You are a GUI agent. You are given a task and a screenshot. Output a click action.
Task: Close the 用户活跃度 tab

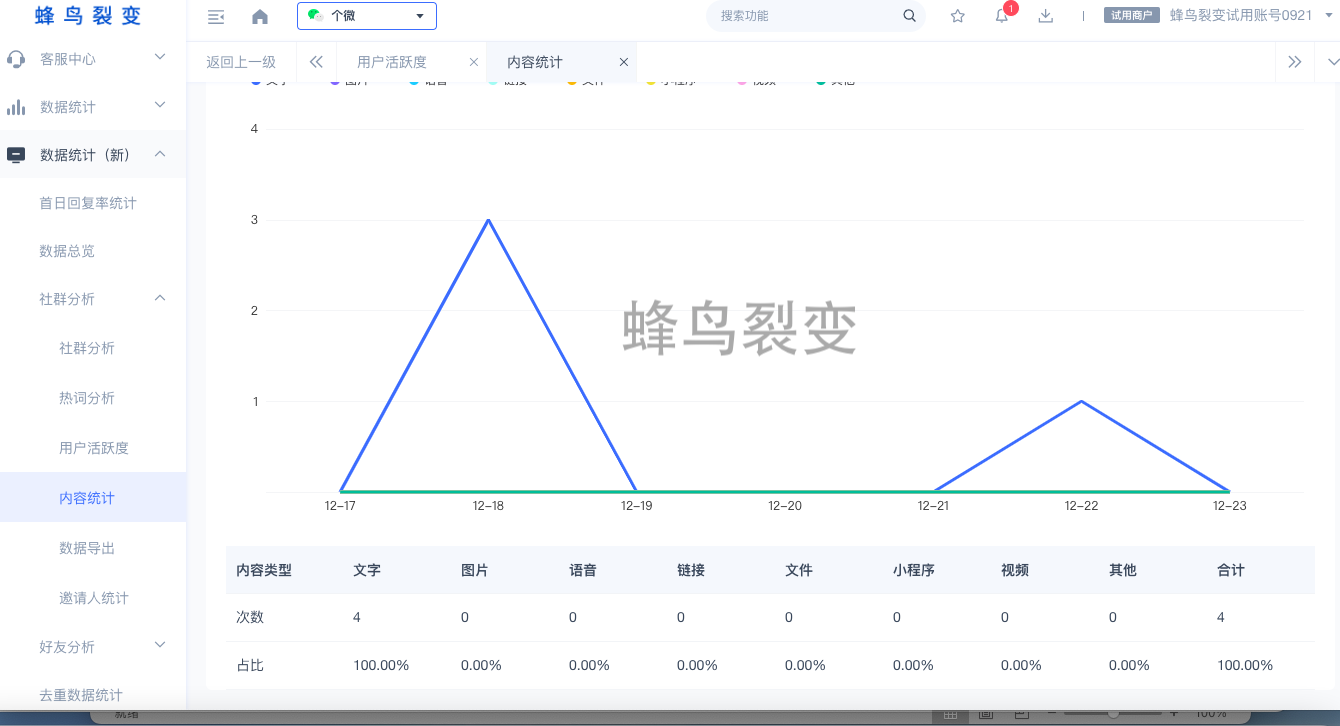pyautogui.click(x=474, y=62)
